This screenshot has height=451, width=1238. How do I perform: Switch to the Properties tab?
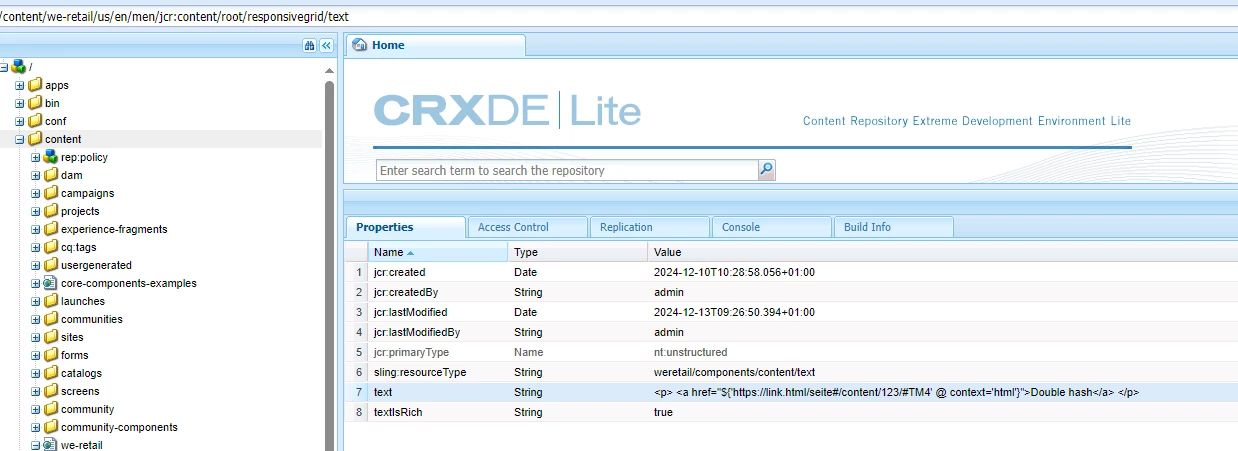coord(405,227)
